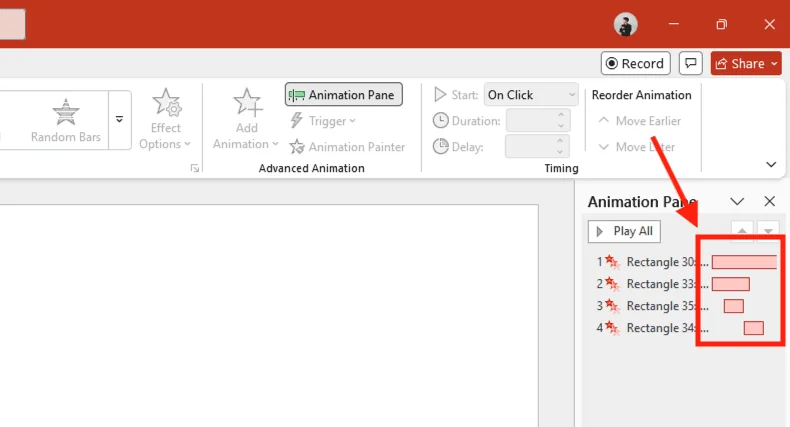Open the Start timing combo box
790x427 pixels.
(x=531, y=95)
